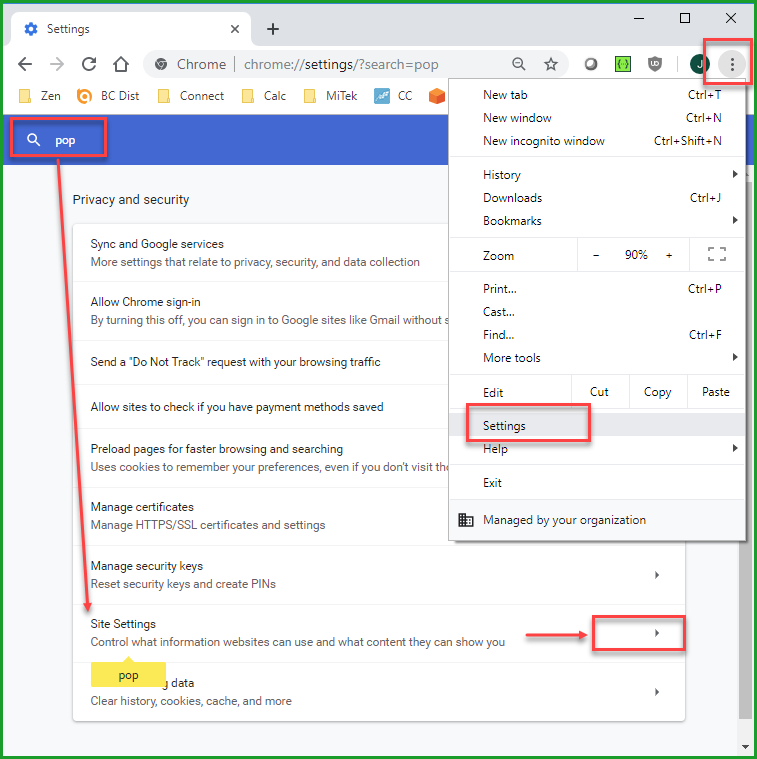Open Settings from the Chrome menu
757x759 pixels.
[x=597, y=425]
